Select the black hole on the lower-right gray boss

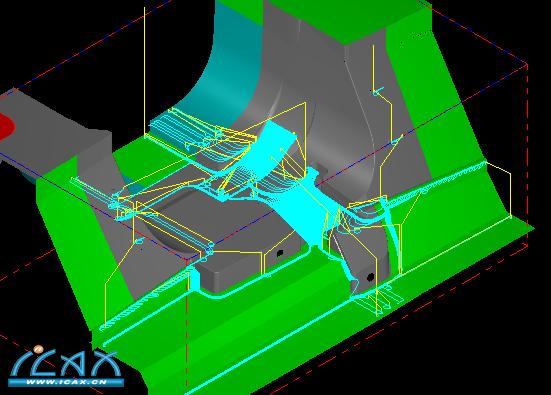coord(370,277)
